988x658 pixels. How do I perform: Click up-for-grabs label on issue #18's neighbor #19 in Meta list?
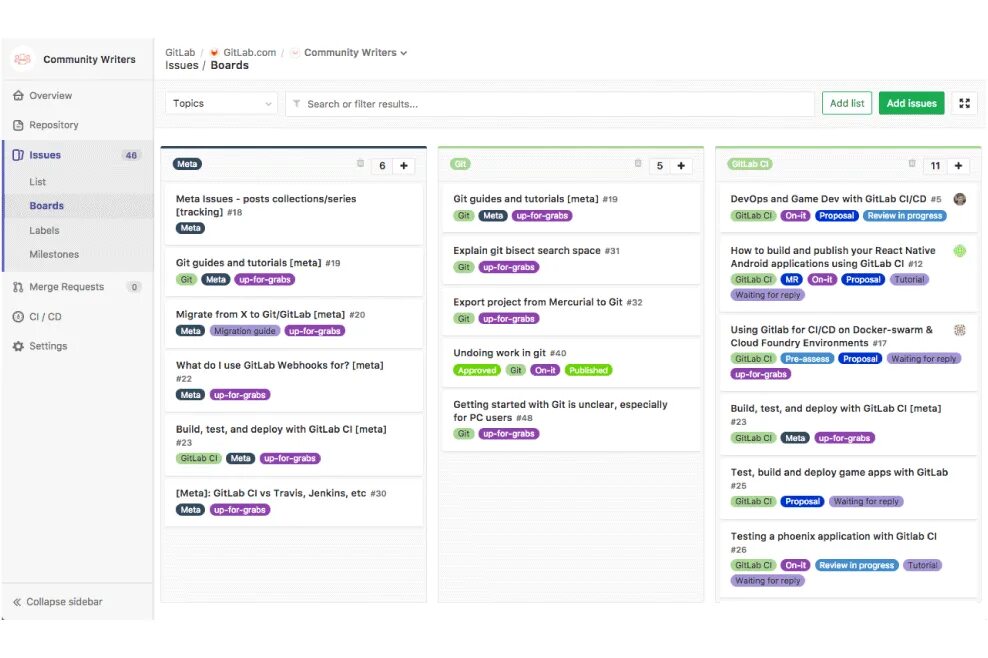point(265,280)
